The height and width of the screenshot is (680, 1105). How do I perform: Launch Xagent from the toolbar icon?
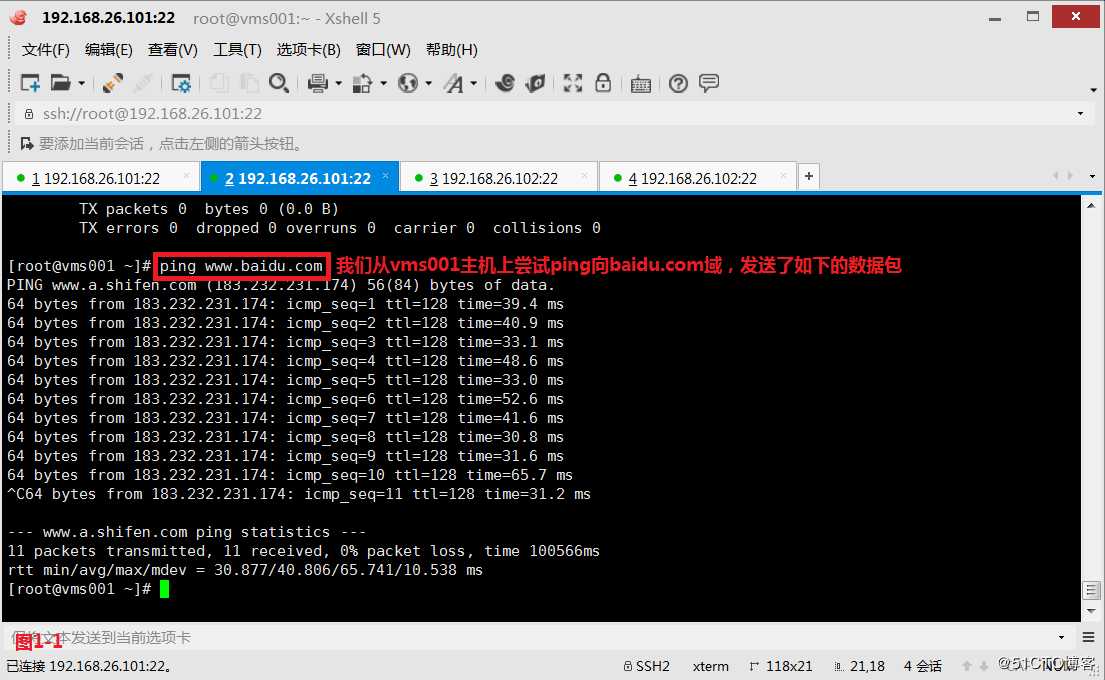(x=536, y=83)
